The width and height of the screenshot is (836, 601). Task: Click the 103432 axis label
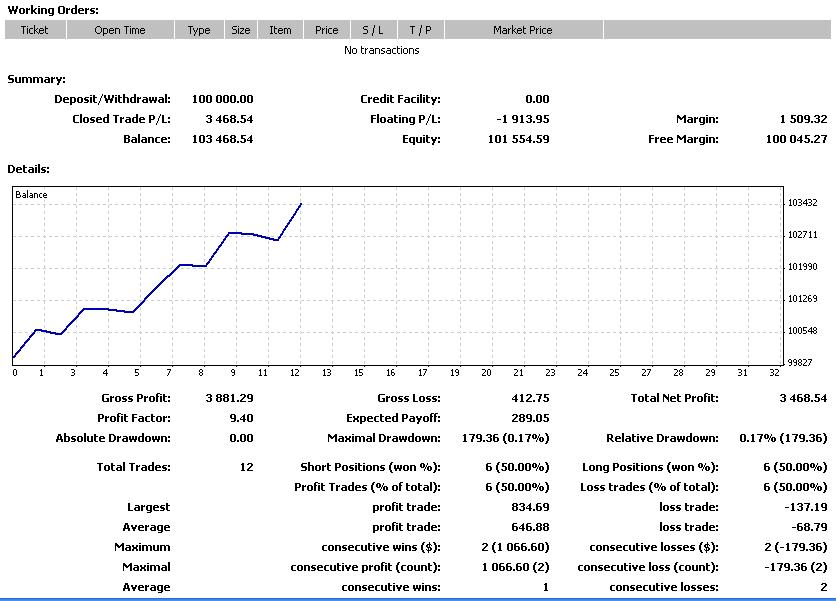point(802,203)
